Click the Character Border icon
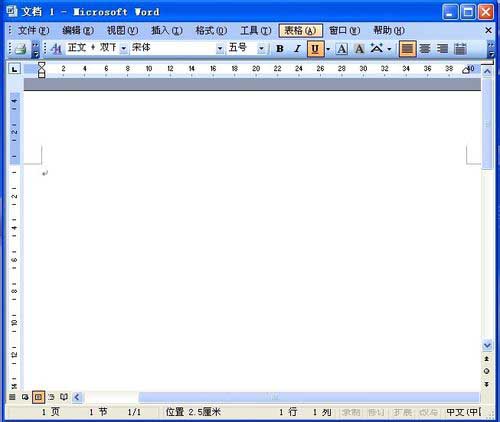The width and height of the screenshot is (500, 422). coord(341,49)
